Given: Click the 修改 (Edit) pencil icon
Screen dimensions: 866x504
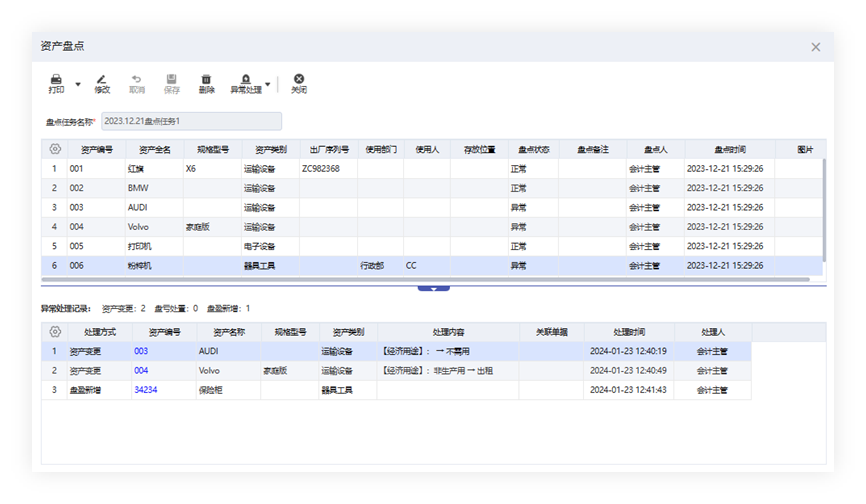Looking at the screenshot, I should tap(102, 79).
